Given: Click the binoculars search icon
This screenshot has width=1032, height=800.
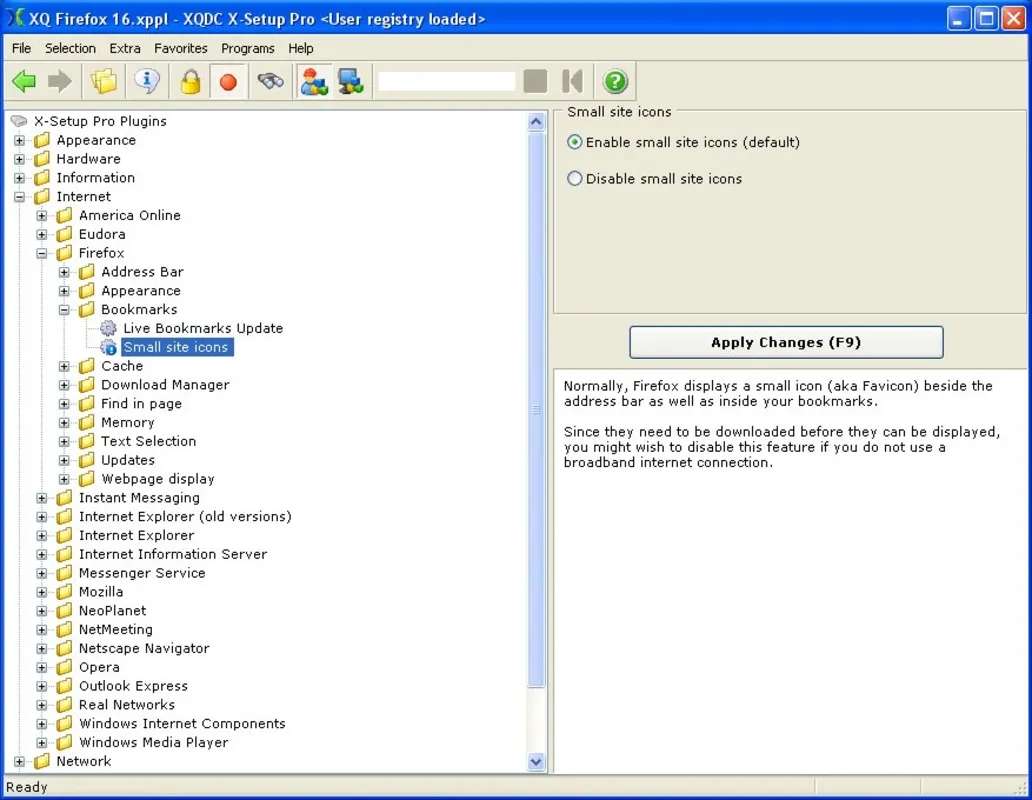Looking at the screenshot, I should click(271, 82).
